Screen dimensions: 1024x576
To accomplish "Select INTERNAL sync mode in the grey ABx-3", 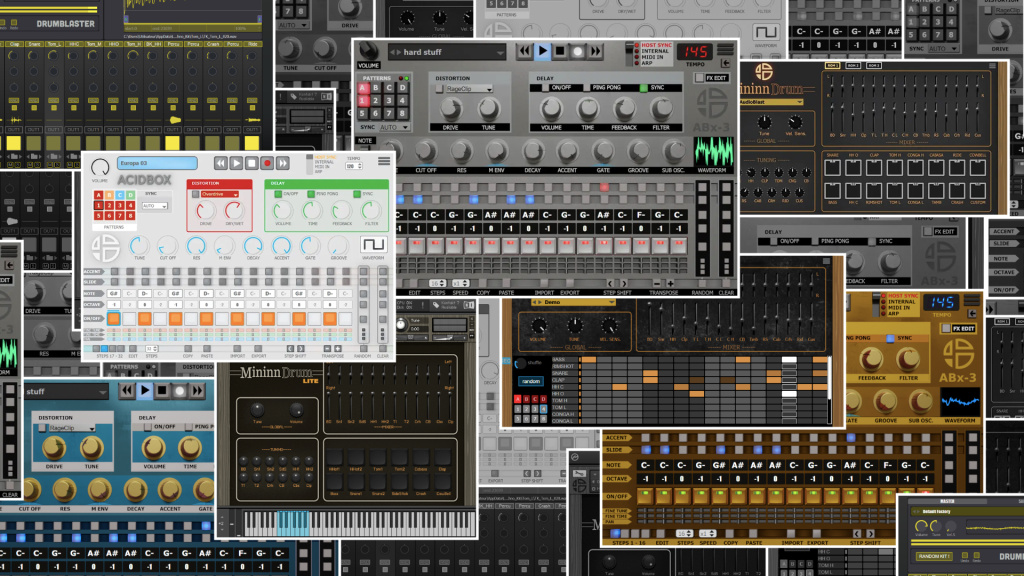I will coord(655,51).
